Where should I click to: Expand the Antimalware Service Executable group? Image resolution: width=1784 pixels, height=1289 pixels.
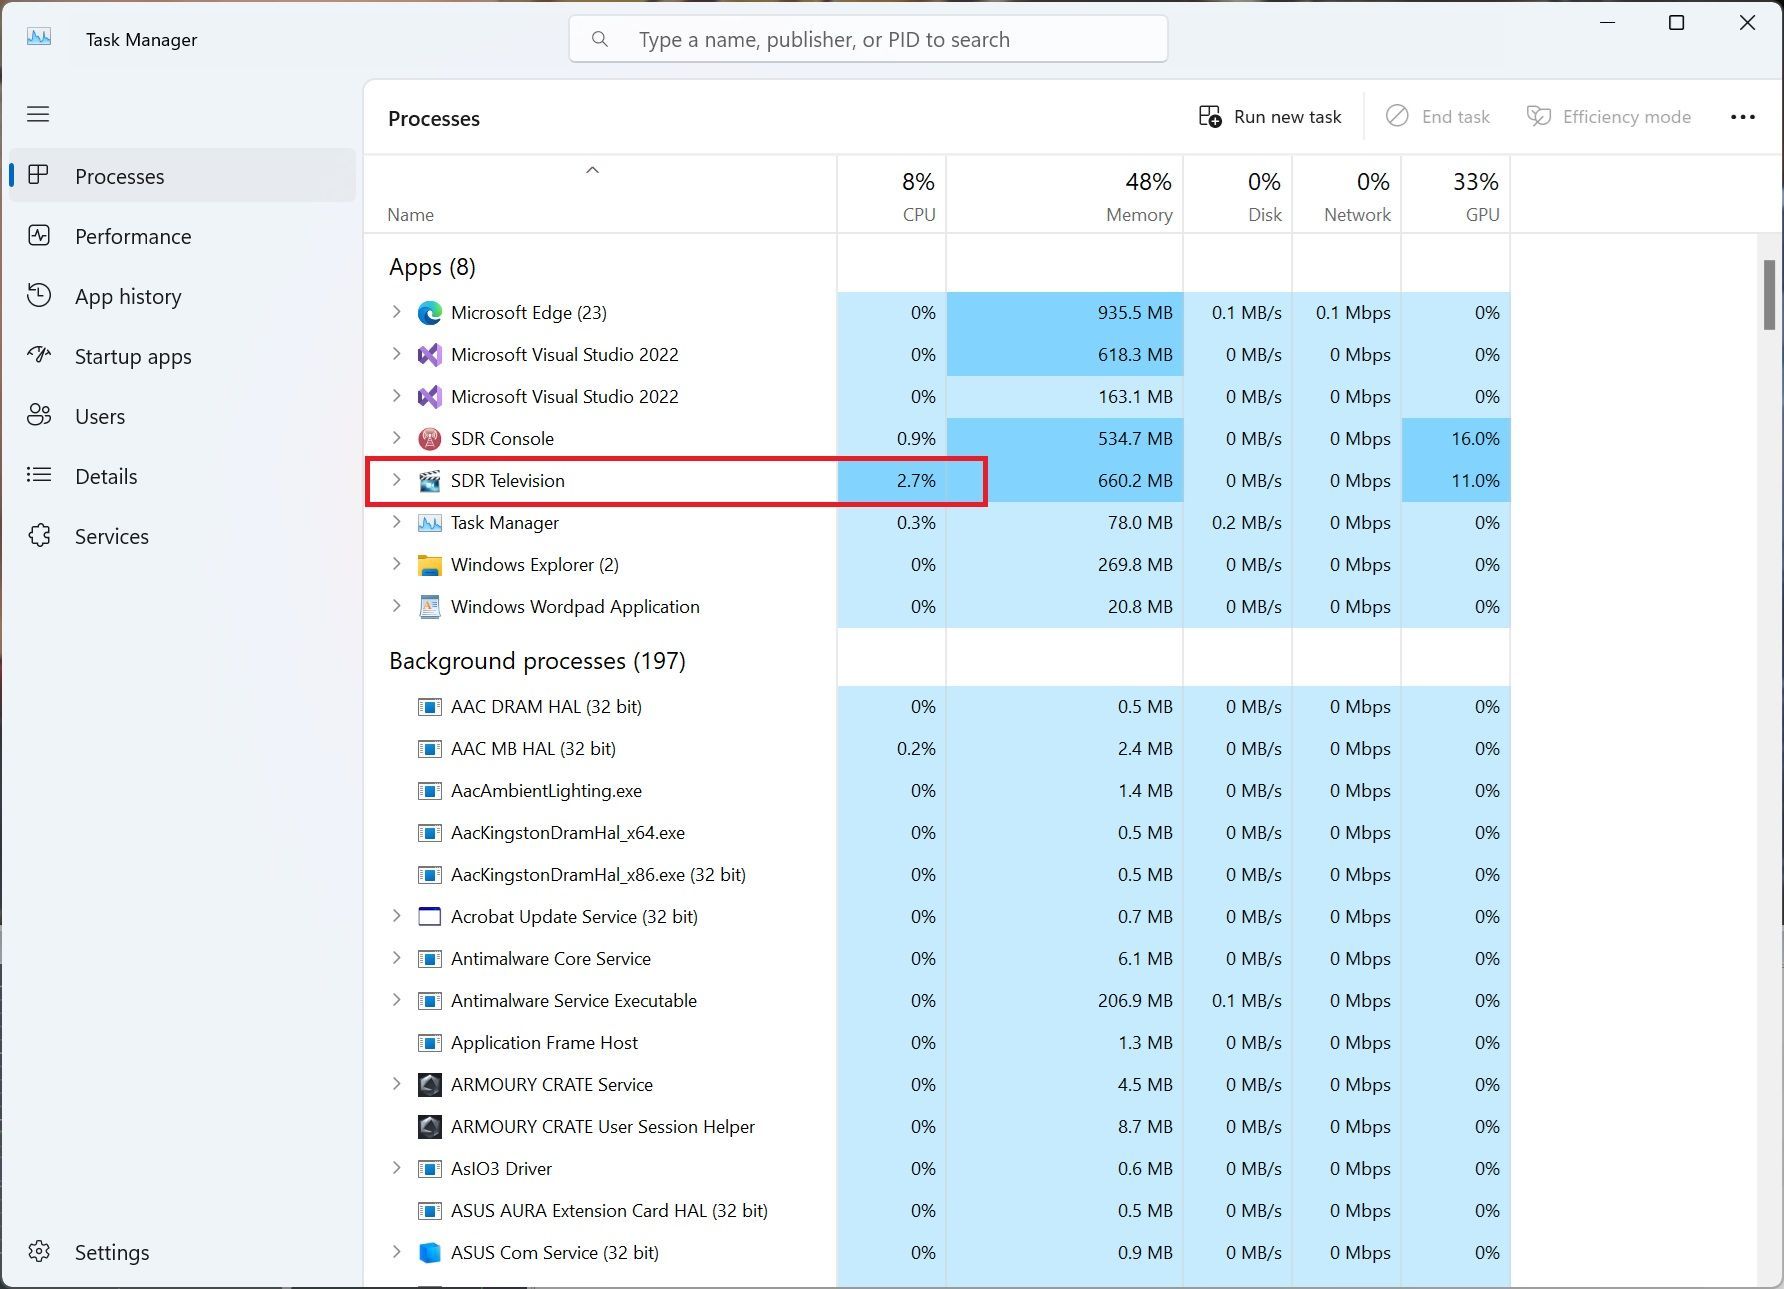coord(396,1000)
